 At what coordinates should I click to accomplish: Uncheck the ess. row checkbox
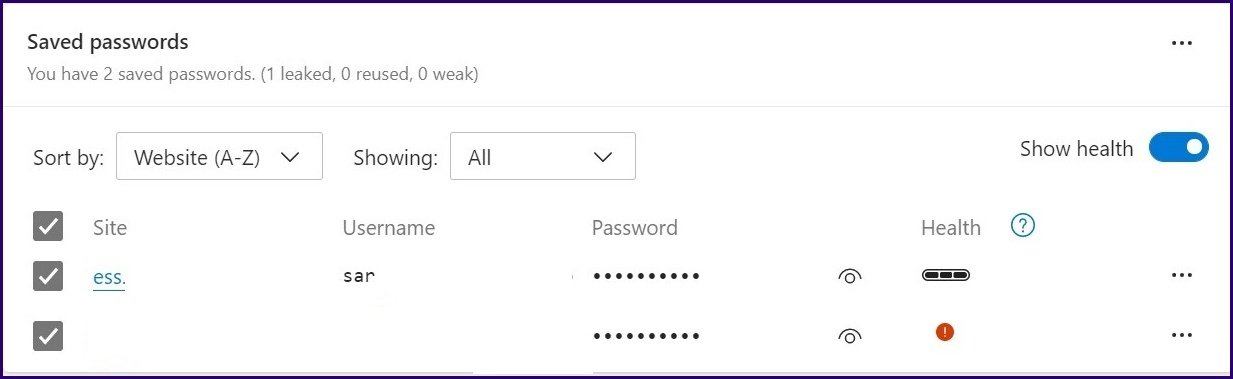[48, 276]
